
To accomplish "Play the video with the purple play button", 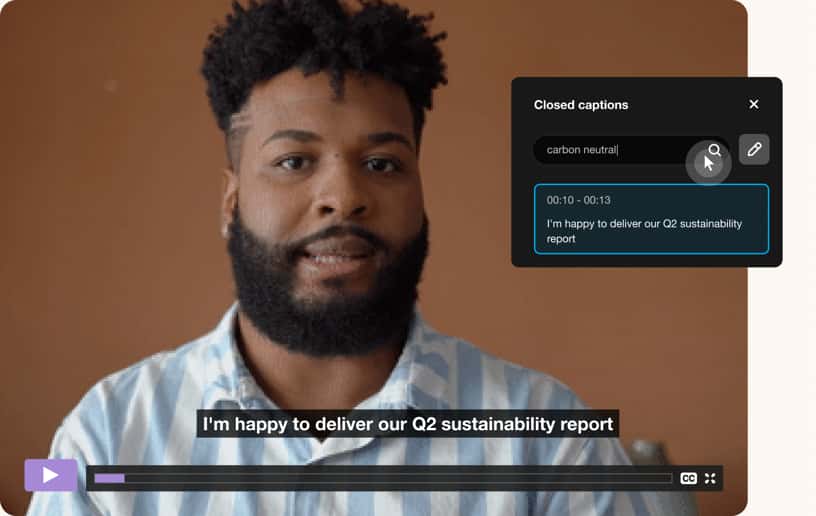I will [51, 475].
